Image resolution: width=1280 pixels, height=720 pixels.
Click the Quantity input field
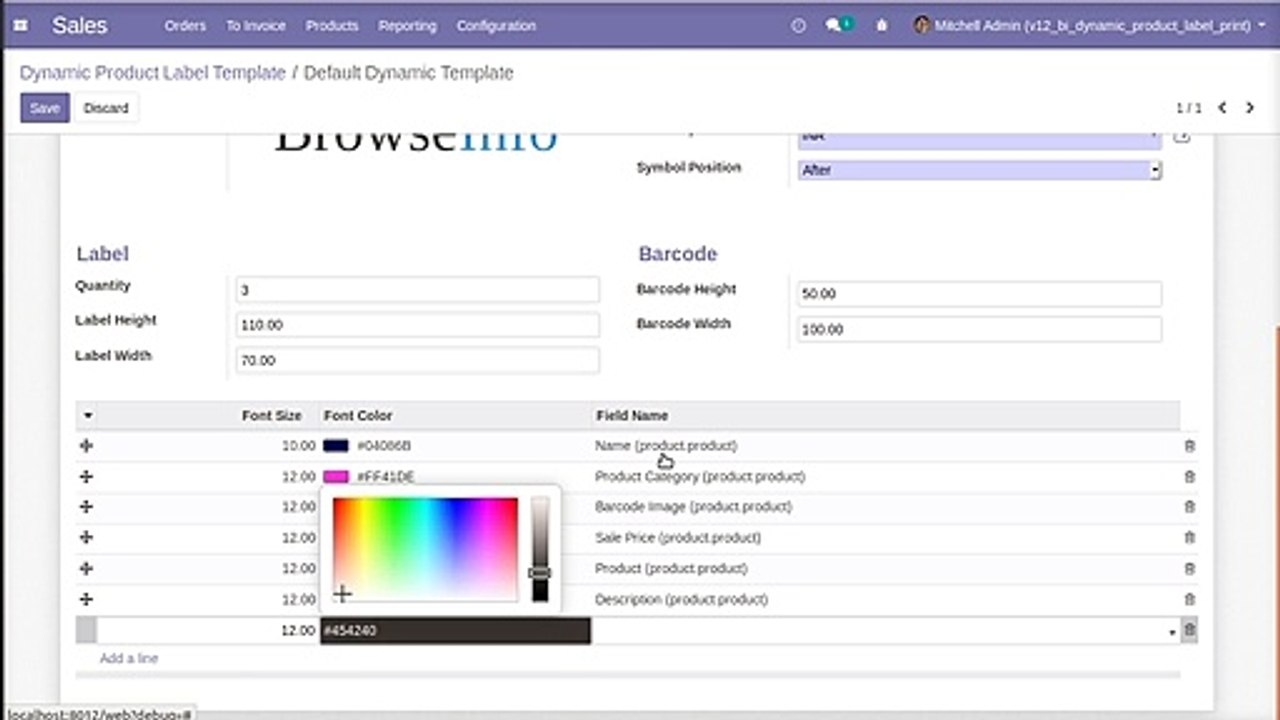pyautogui.click(x=418, y=290)
